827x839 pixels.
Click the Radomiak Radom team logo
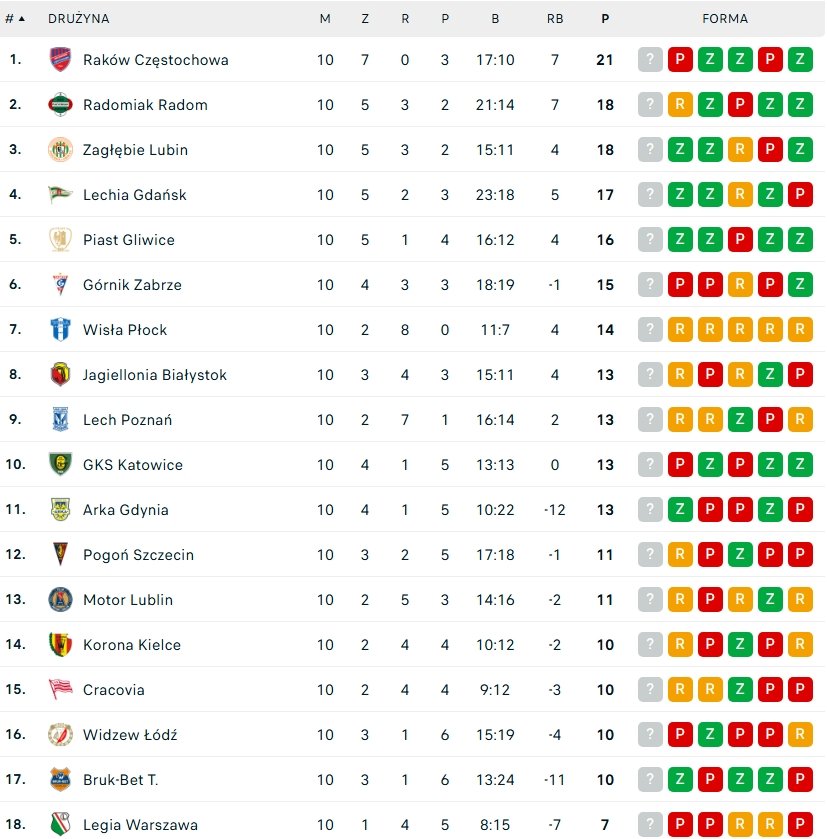pyautogui.click(x=60, y=105)
